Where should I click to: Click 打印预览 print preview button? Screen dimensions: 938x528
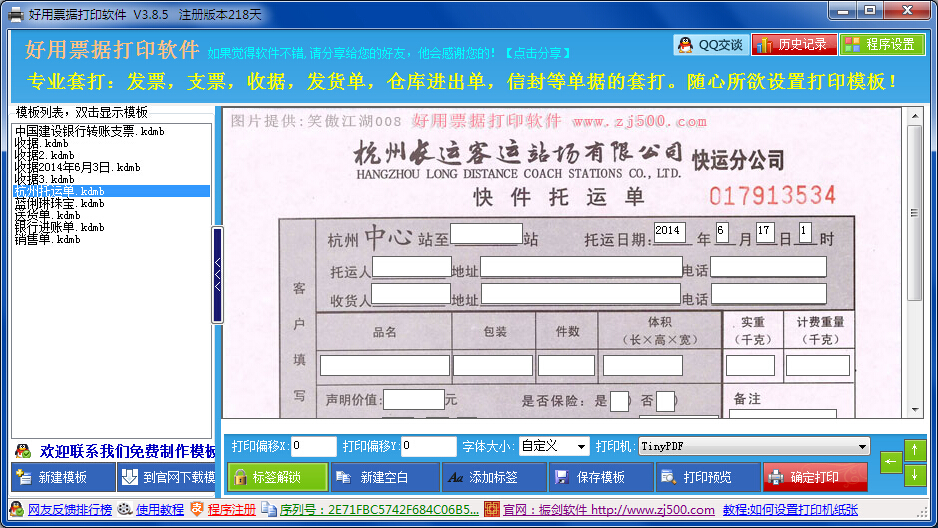(708, 477)
